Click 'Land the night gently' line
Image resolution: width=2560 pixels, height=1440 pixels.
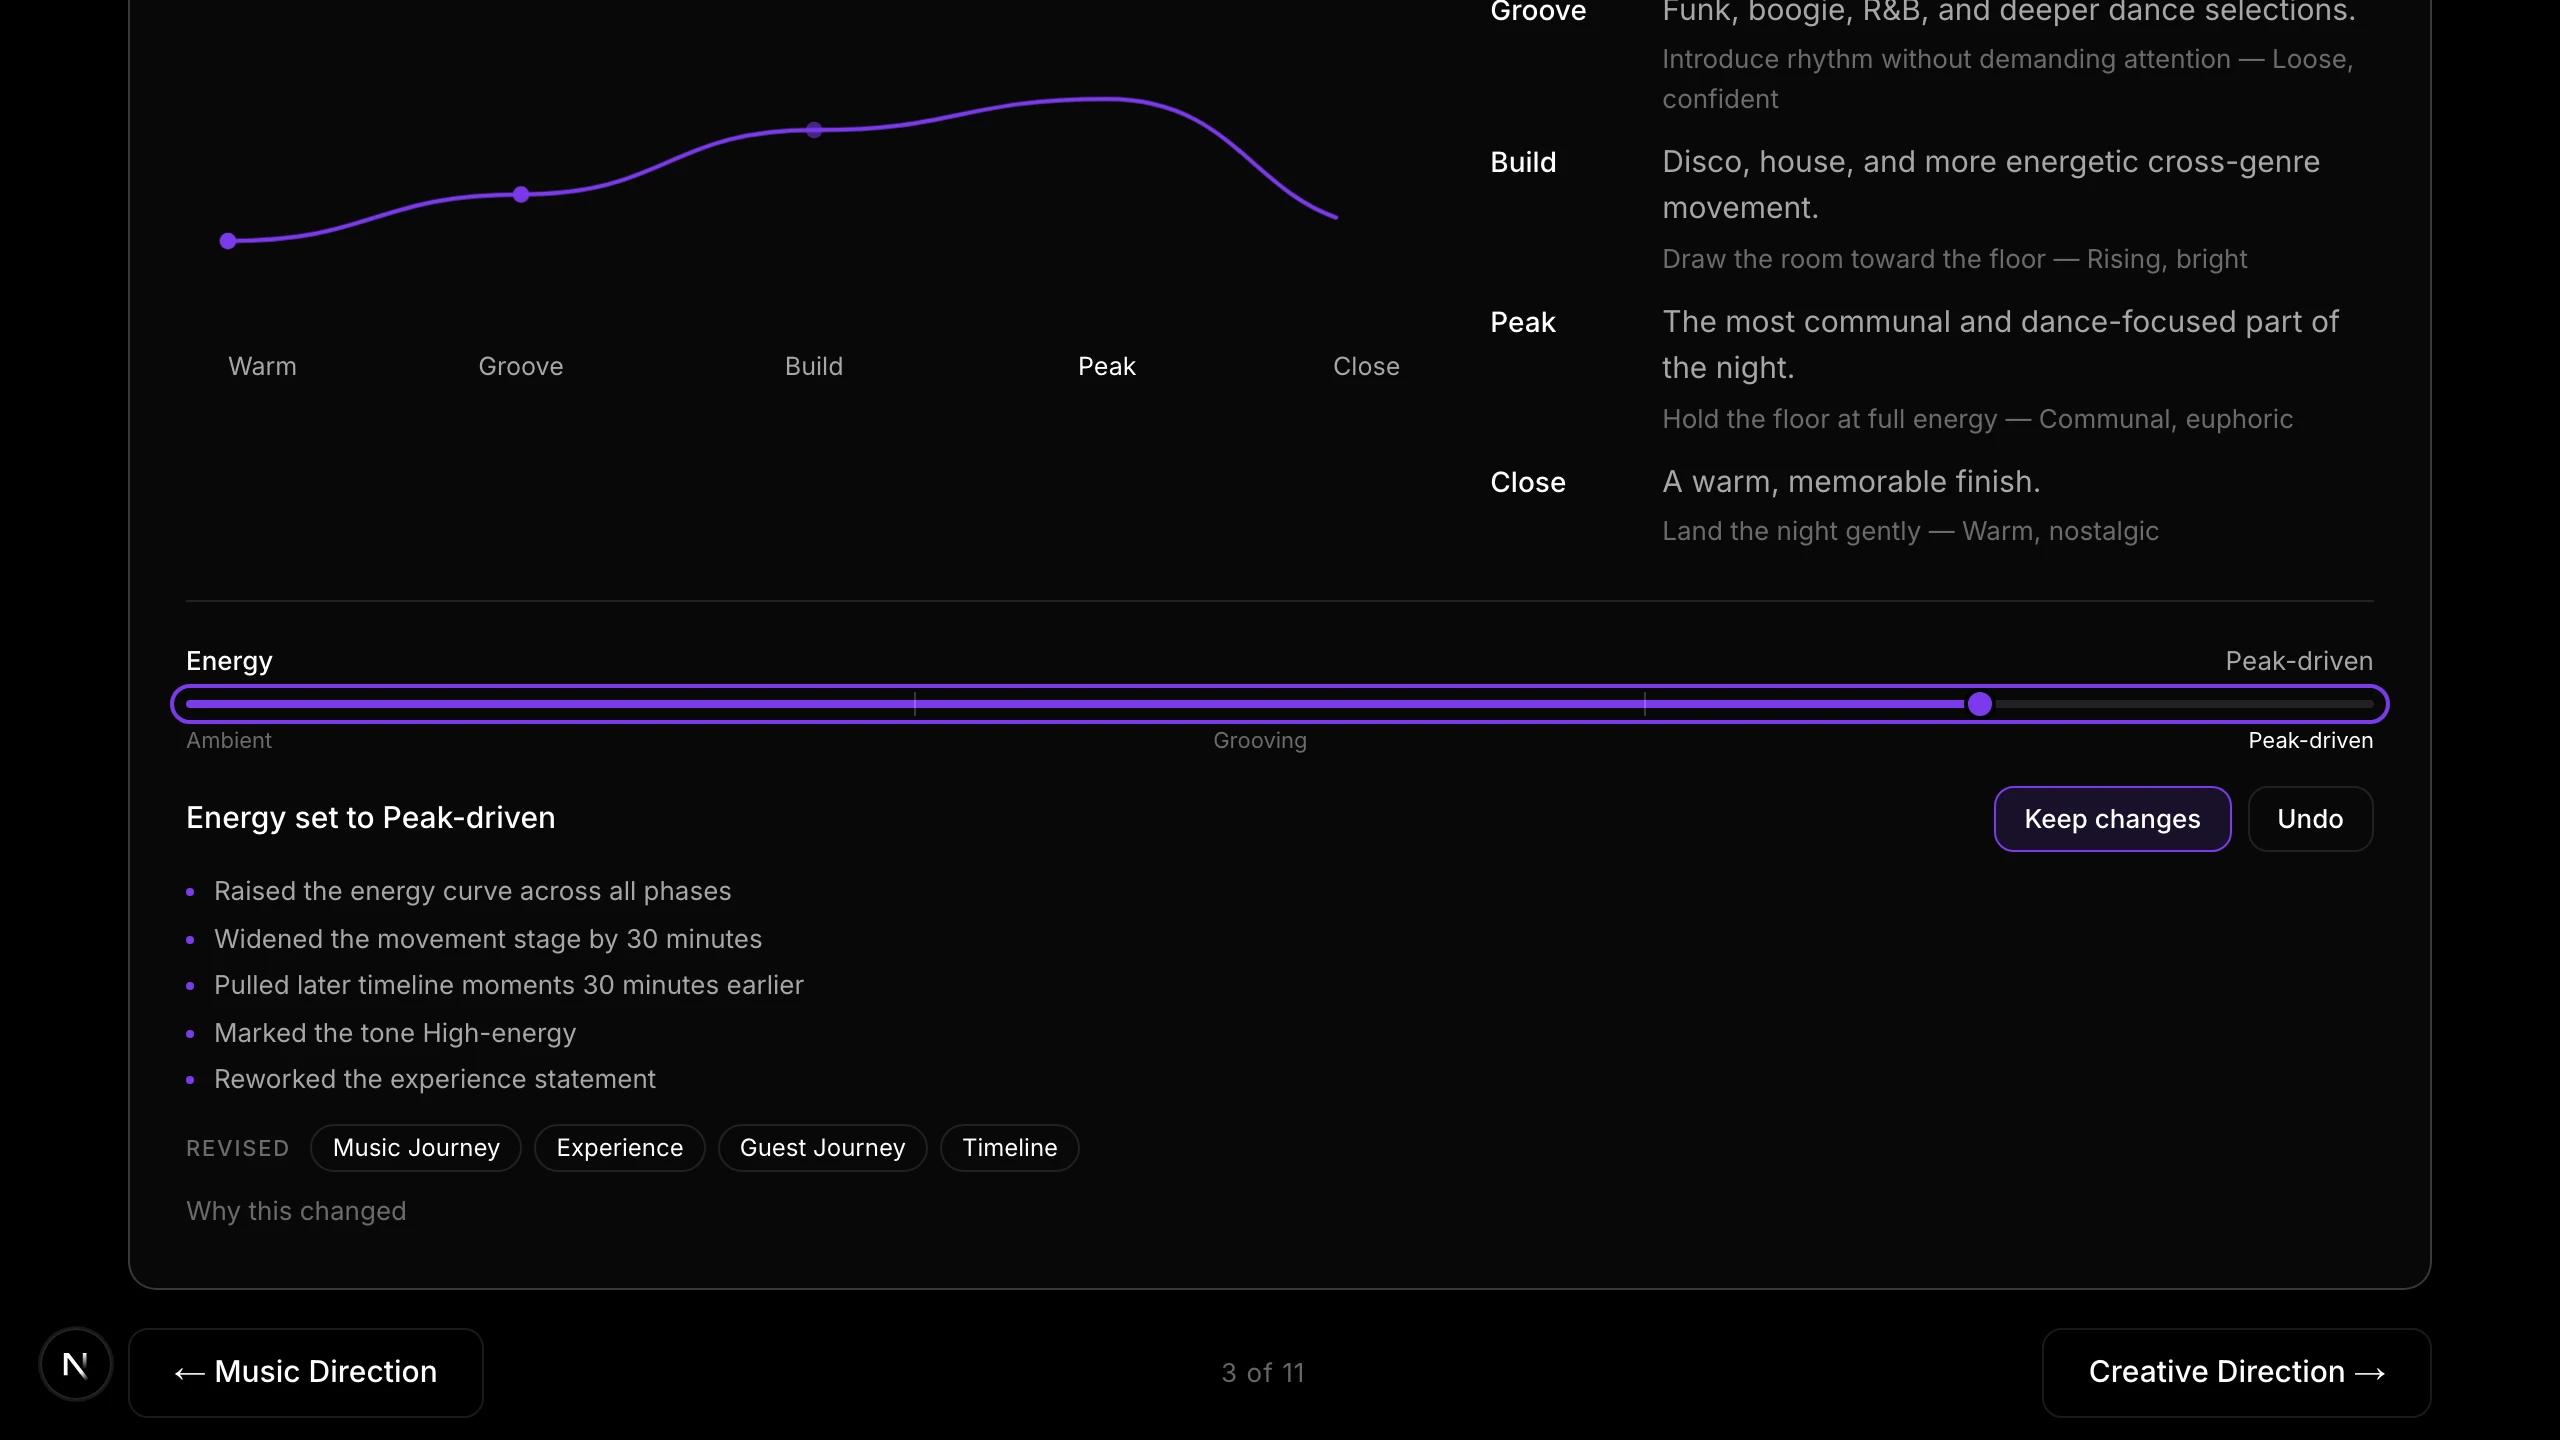(x=1910, y=531)
